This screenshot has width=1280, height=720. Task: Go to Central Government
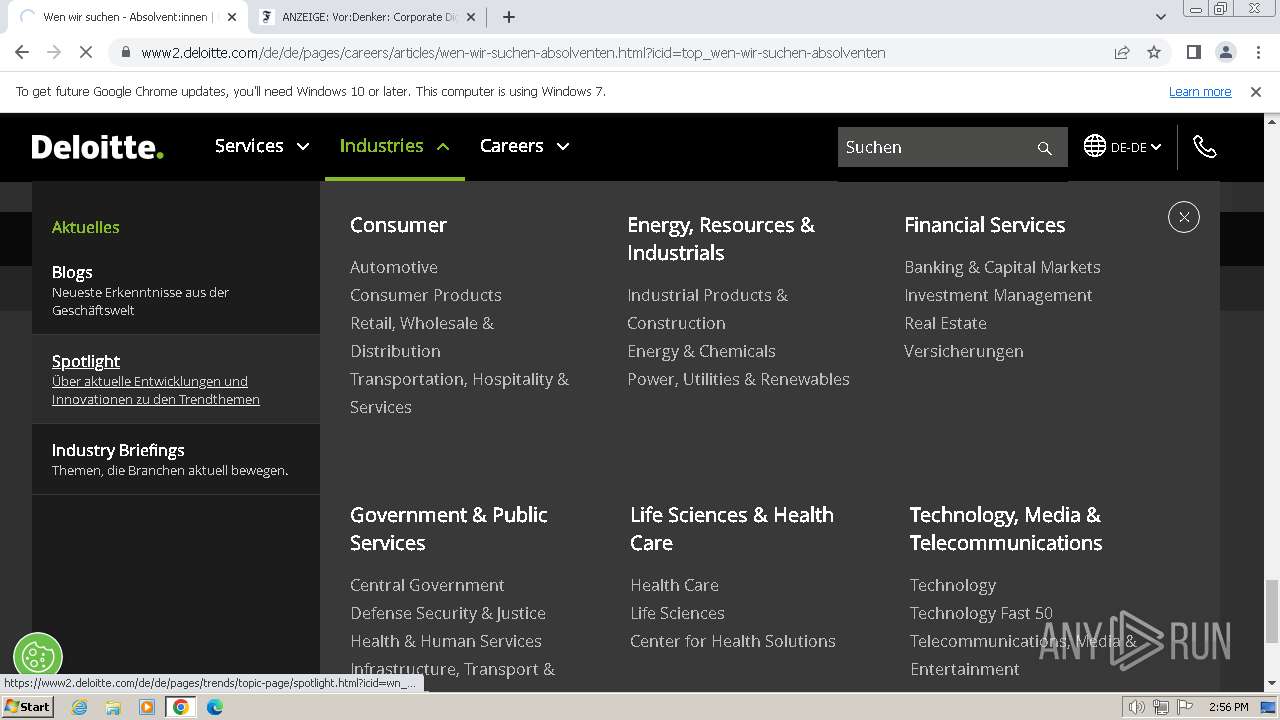coord(427,585)
